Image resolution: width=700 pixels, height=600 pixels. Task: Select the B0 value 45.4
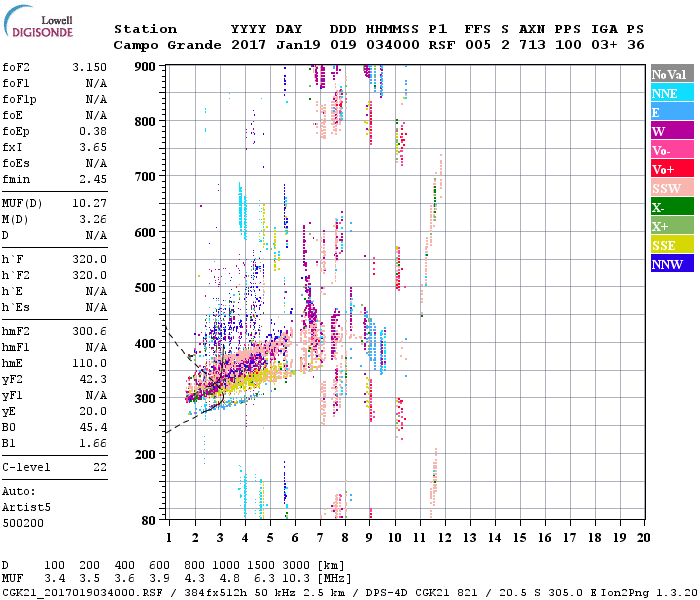93,428
